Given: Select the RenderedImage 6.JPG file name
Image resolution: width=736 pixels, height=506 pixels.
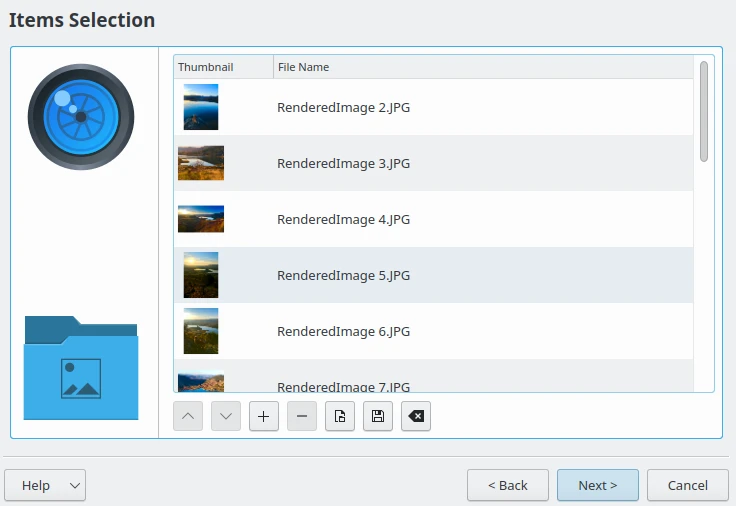Looking at the screenshot, I should pyautogui.click(x=343, y=331).
